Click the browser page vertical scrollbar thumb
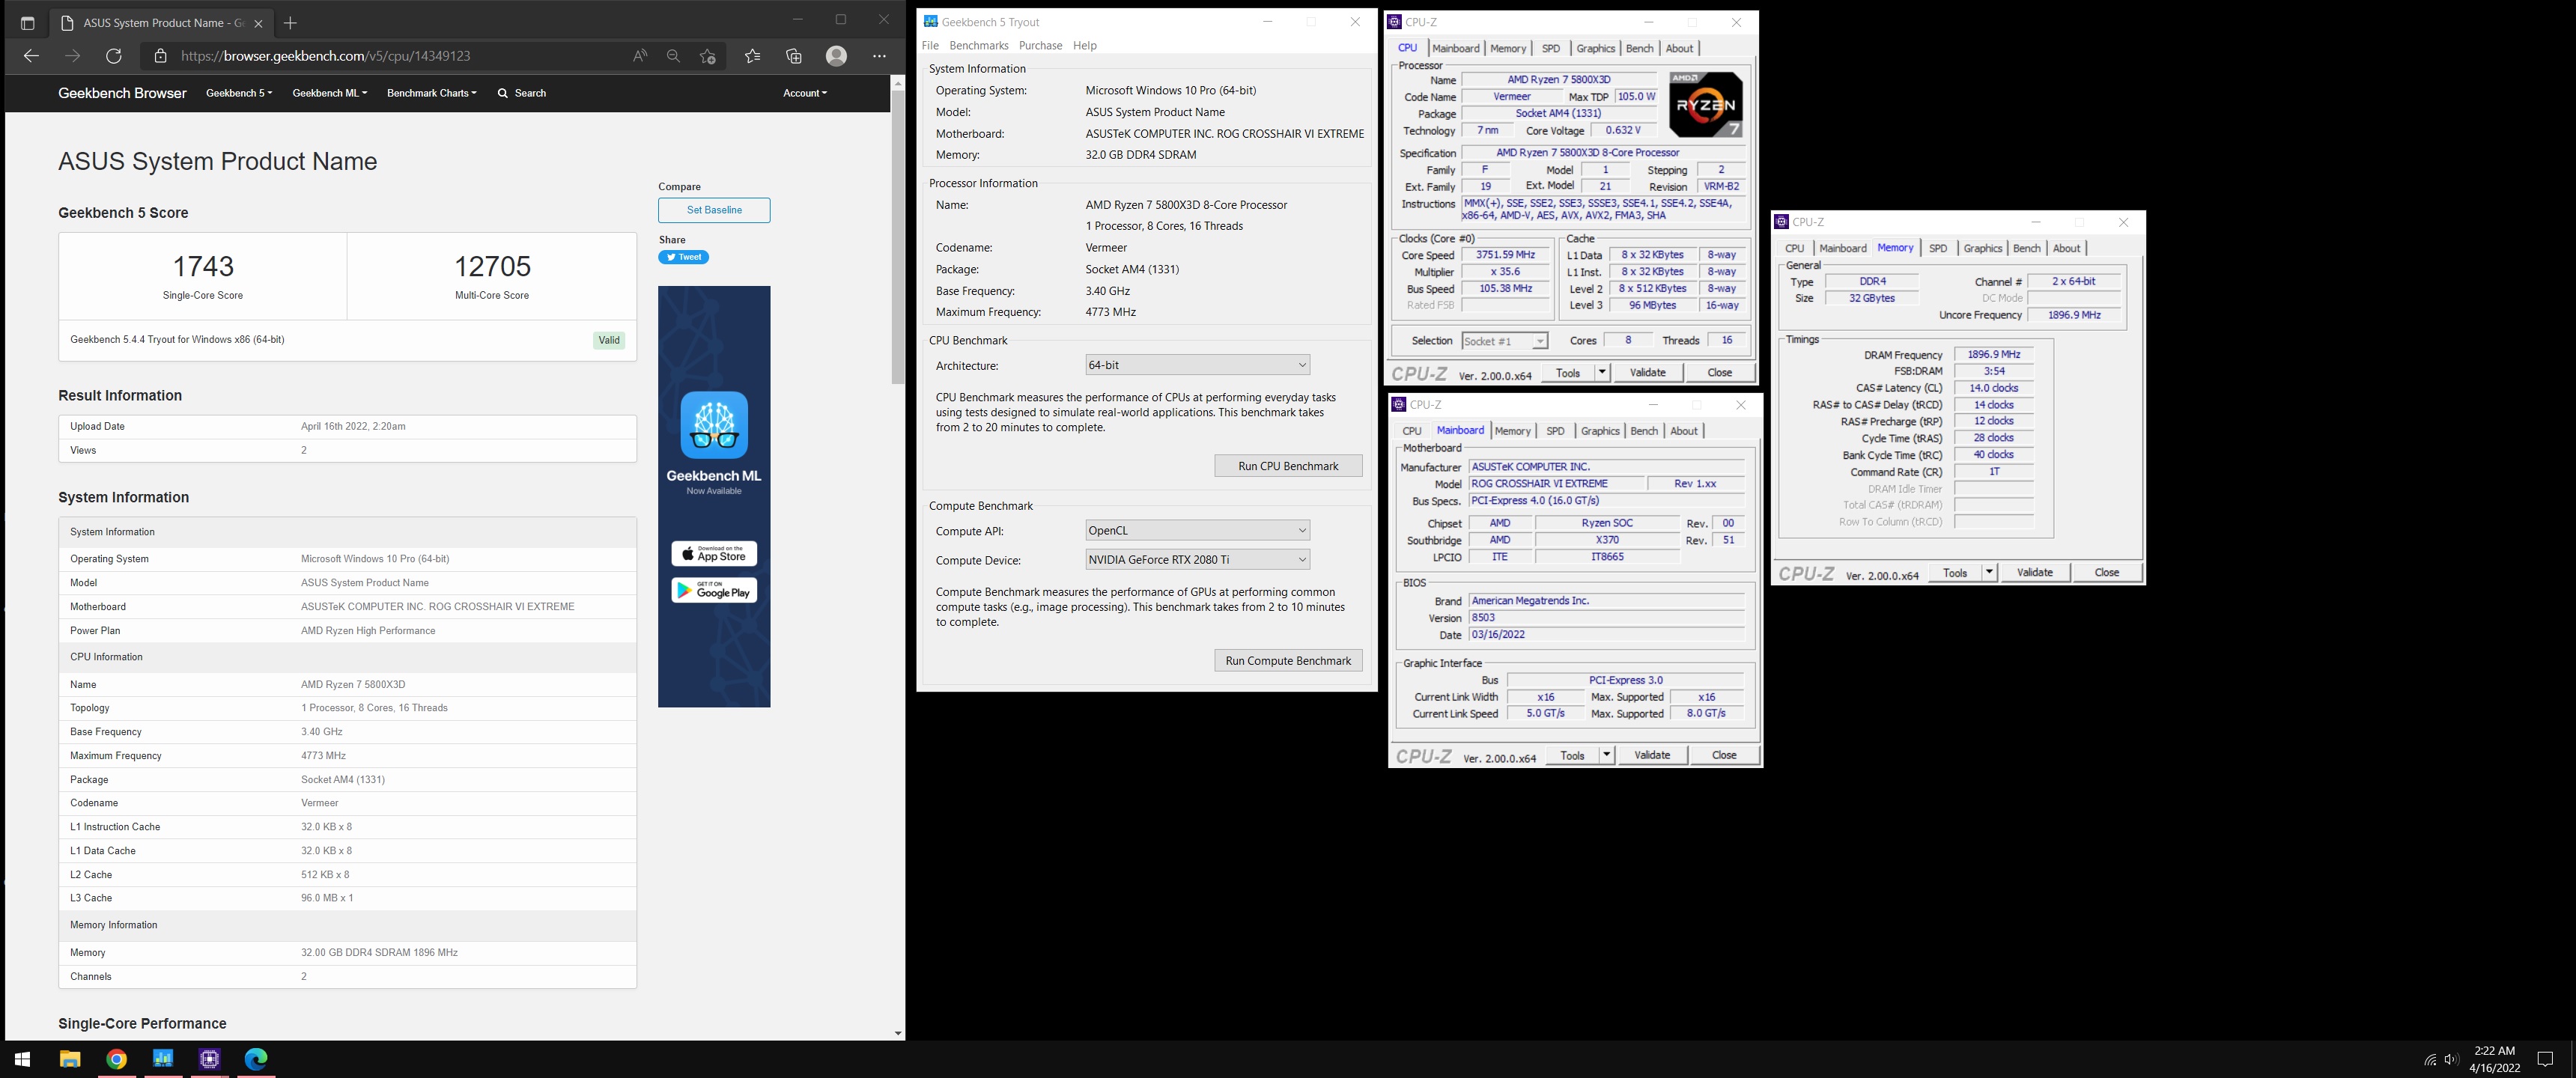This screenshot has width=2576, height=1078. [x=897, y=237]
